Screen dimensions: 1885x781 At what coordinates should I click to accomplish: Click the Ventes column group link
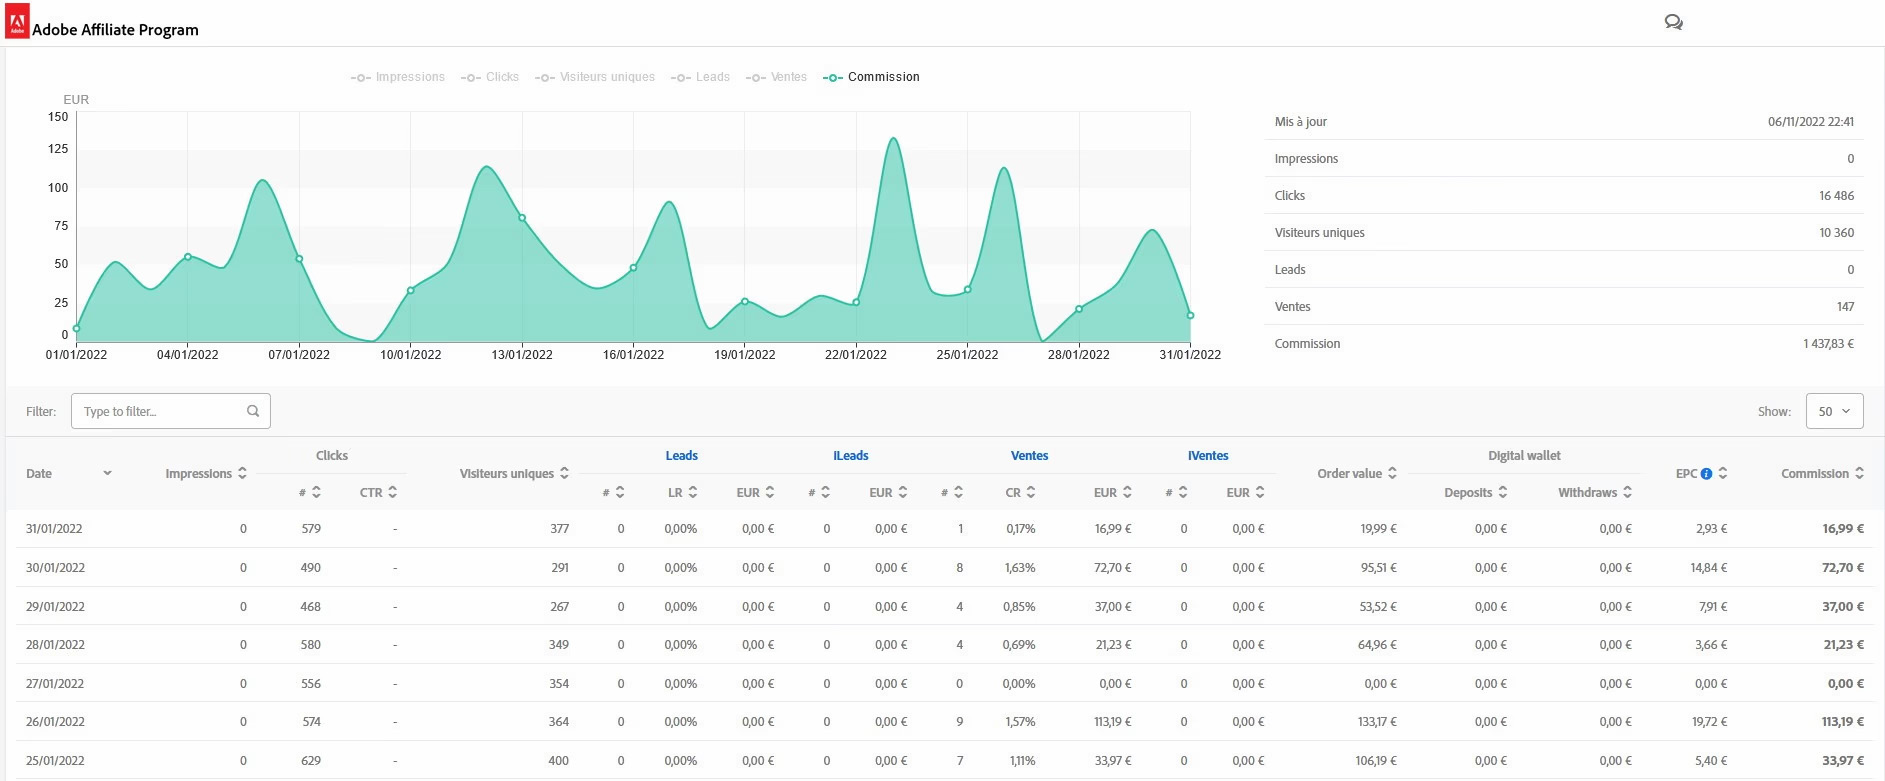point(1029,455)
